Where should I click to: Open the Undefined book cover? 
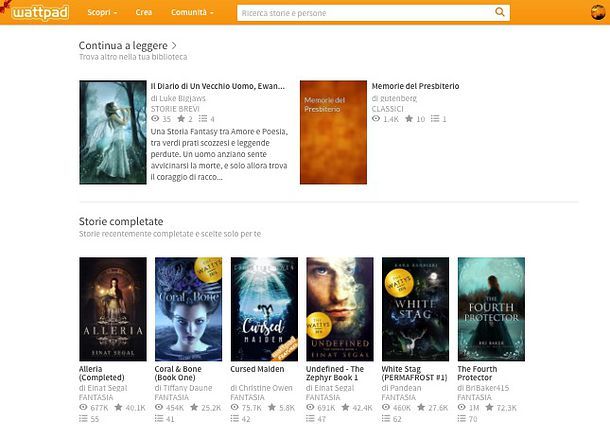coord(340,309)
